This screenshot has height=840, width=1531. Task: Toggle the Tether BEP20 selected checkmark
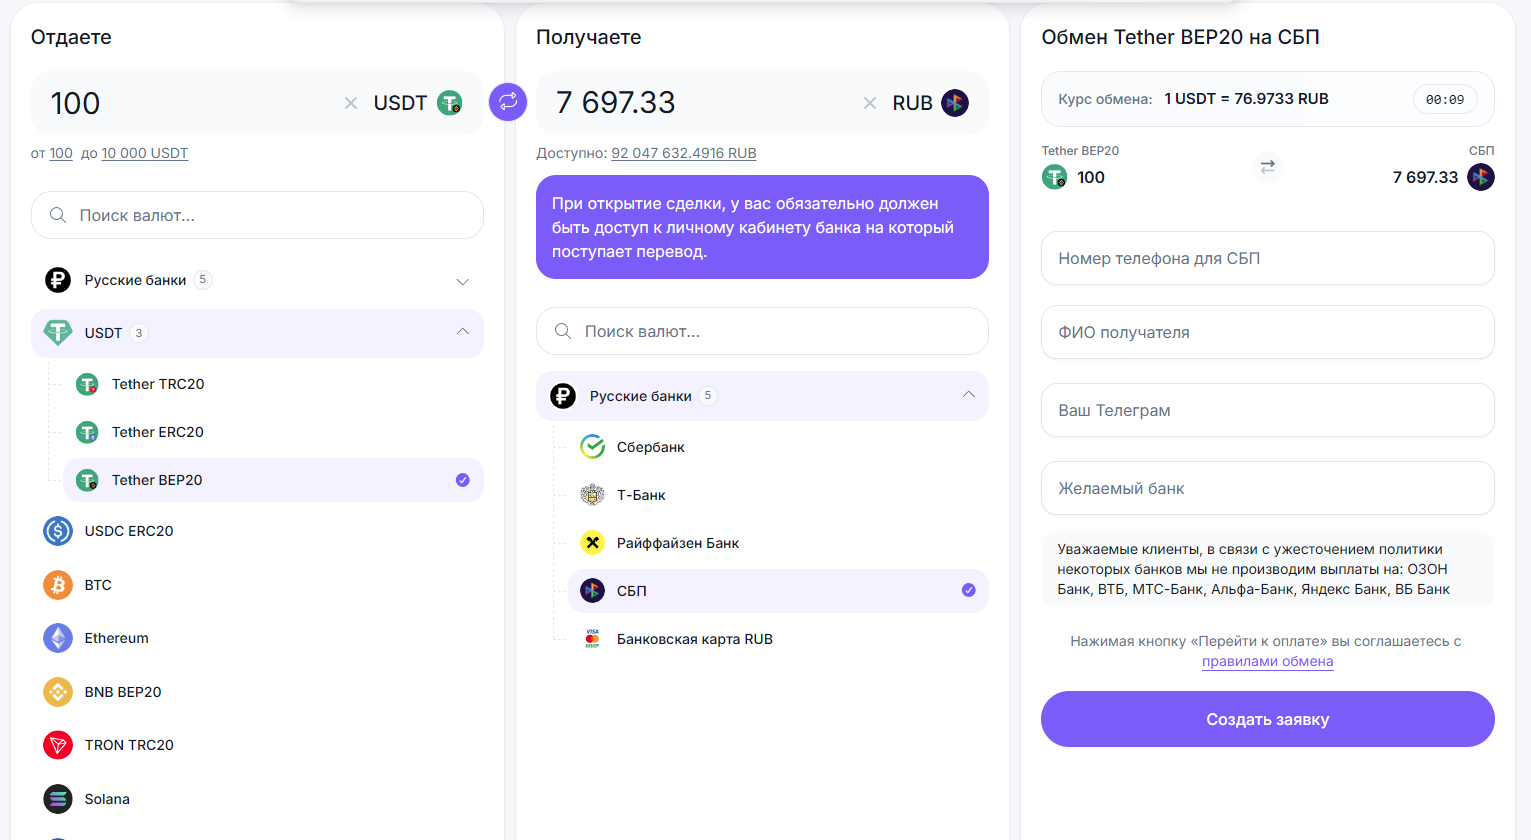[x=463, y=480]
